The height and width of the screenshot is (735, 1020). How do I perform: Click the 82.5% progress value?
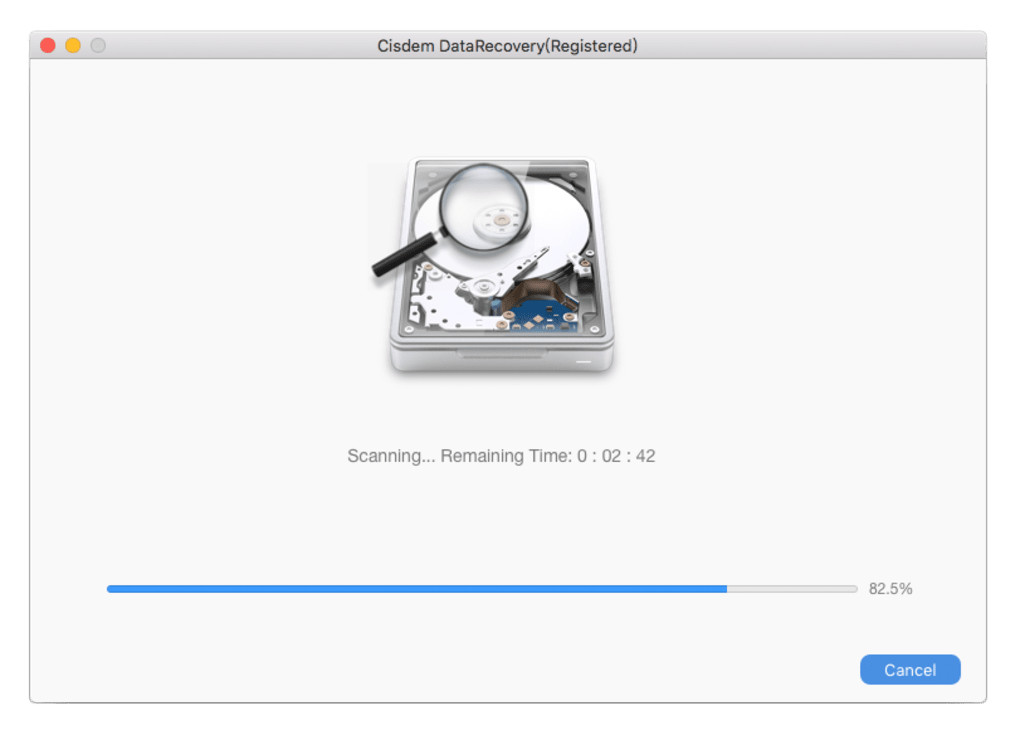pos(891,589)
